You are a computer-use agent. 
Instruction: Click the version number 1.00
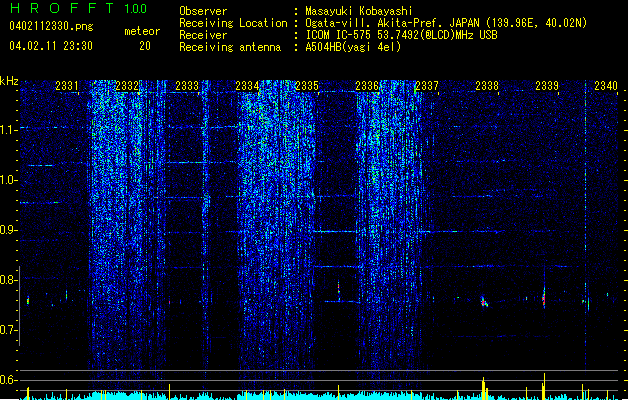point(136,8)
